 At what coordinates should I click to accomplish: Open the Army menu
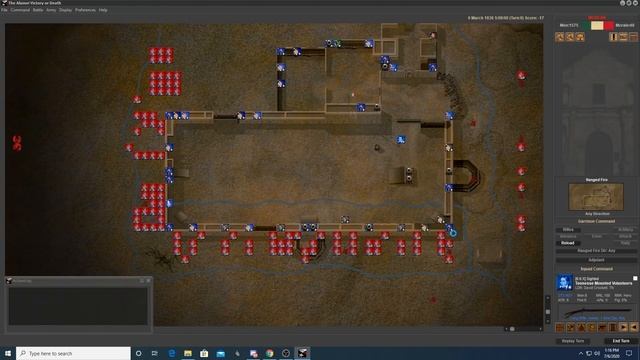pyautogui.click(x=51, y=10)
